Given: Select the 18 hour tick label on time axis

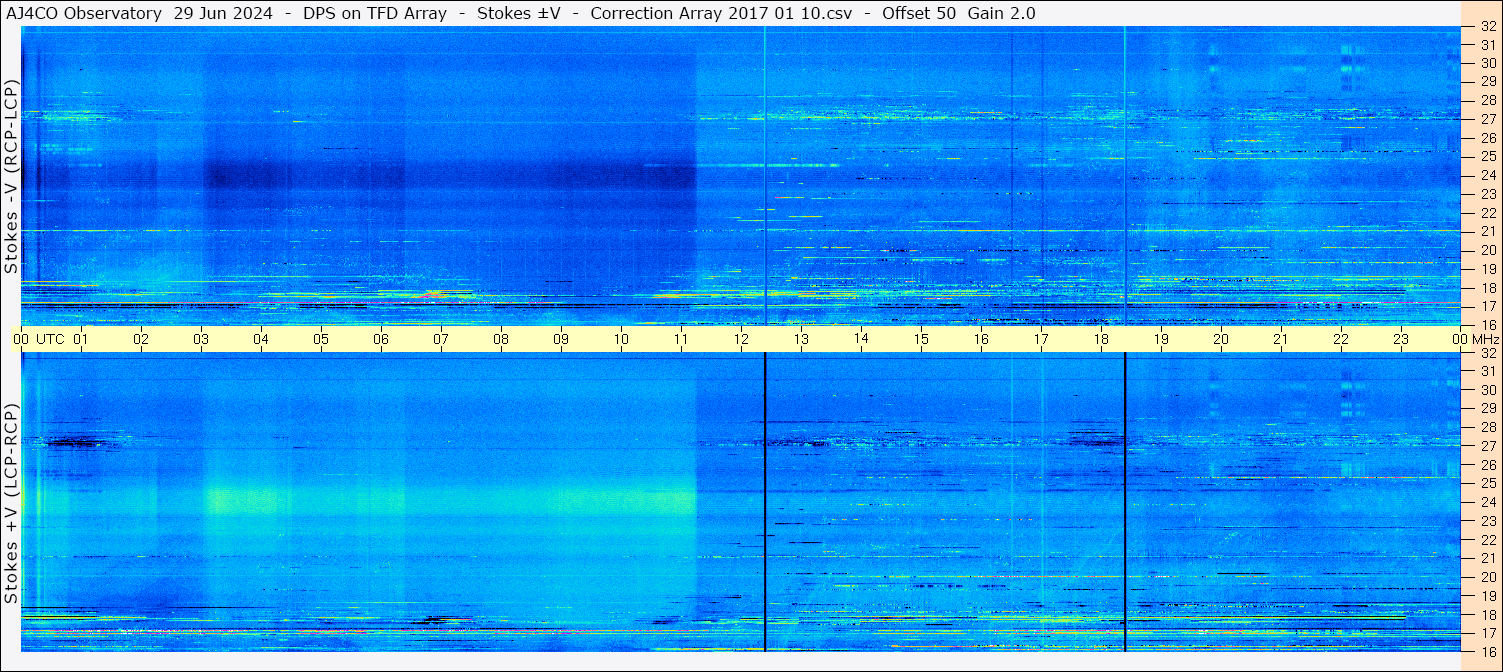Looking at the screenshot, I should point(1101,339).
